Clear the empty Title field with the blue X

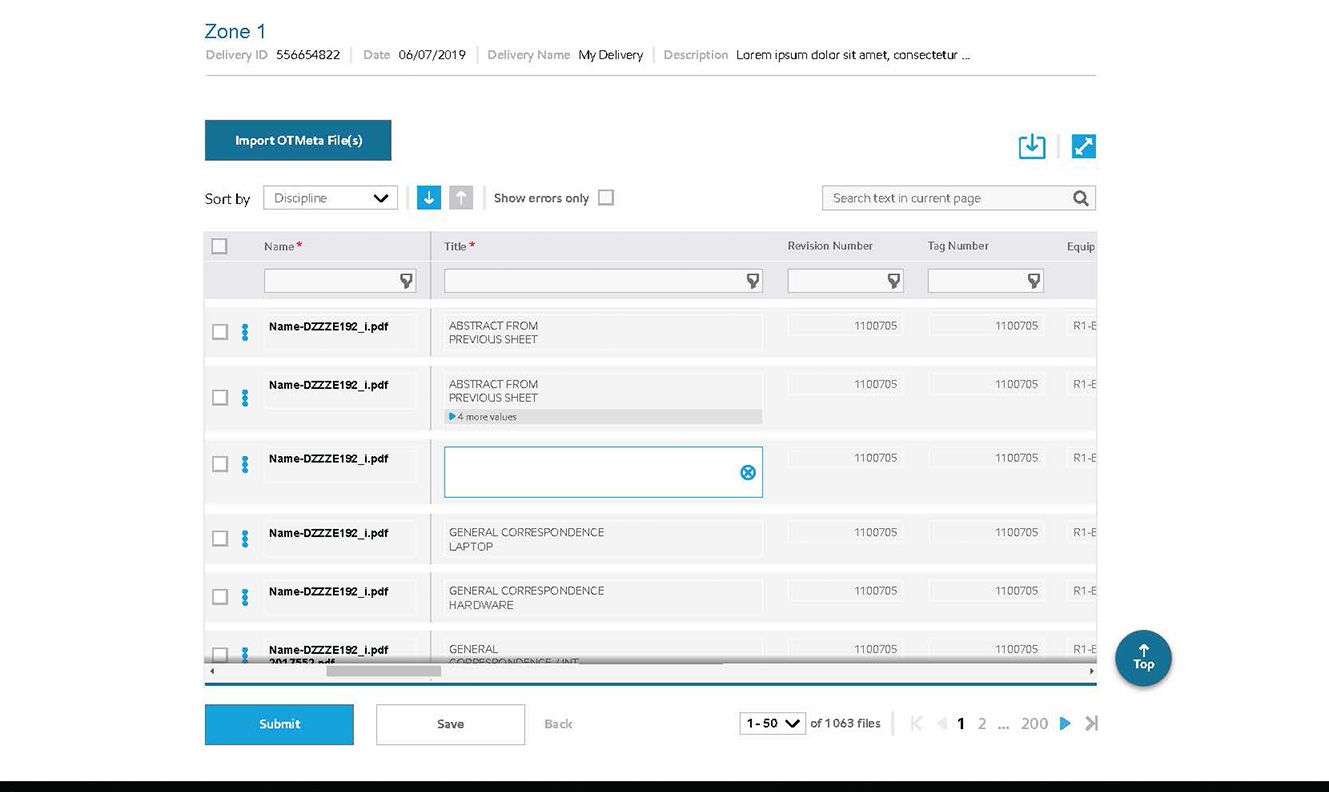click(747, 472)
